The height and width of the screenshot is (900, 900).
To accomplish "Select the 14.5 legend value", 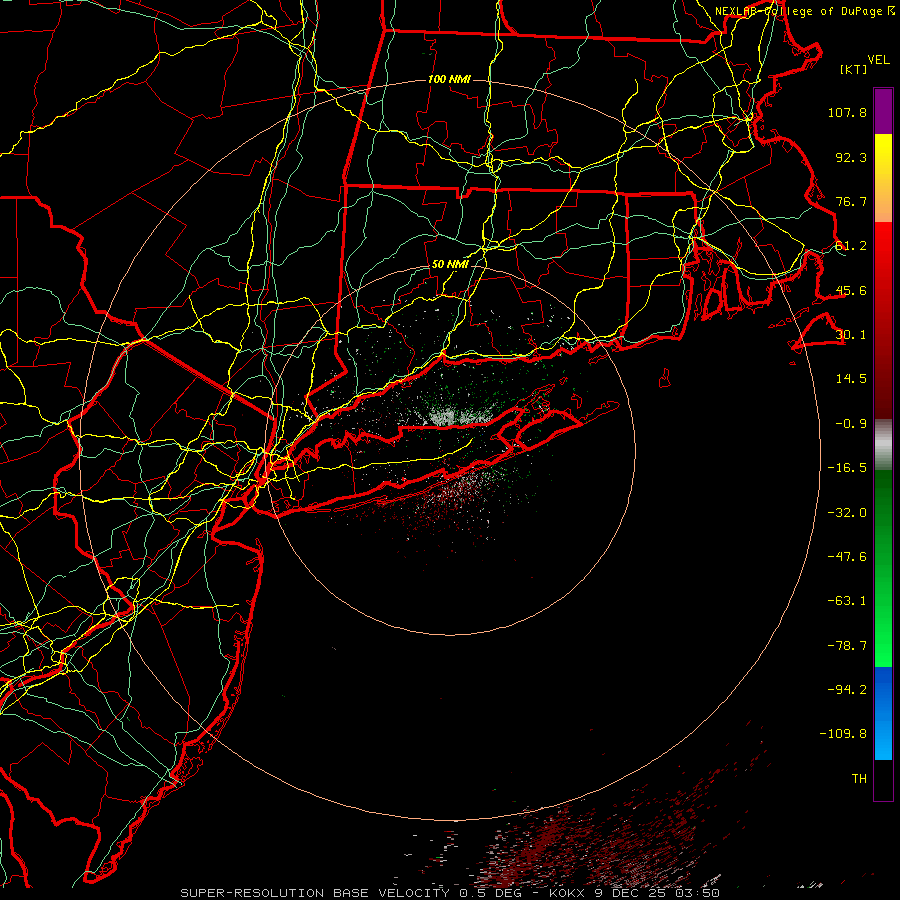I will pyautogui.click(x=851, y=379).
